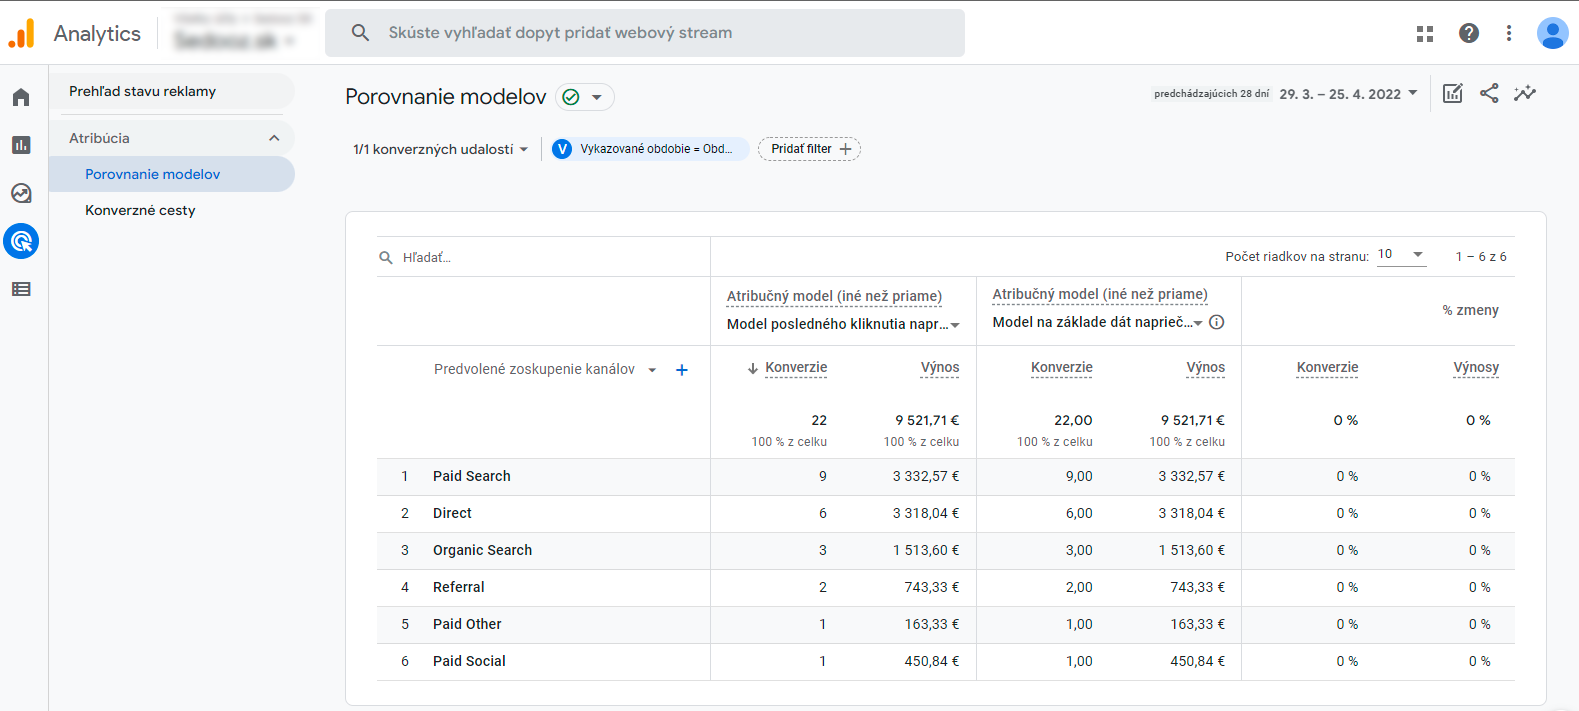Select the Organic Search row label
1579x711 pixels.
(x=482, y=550)
